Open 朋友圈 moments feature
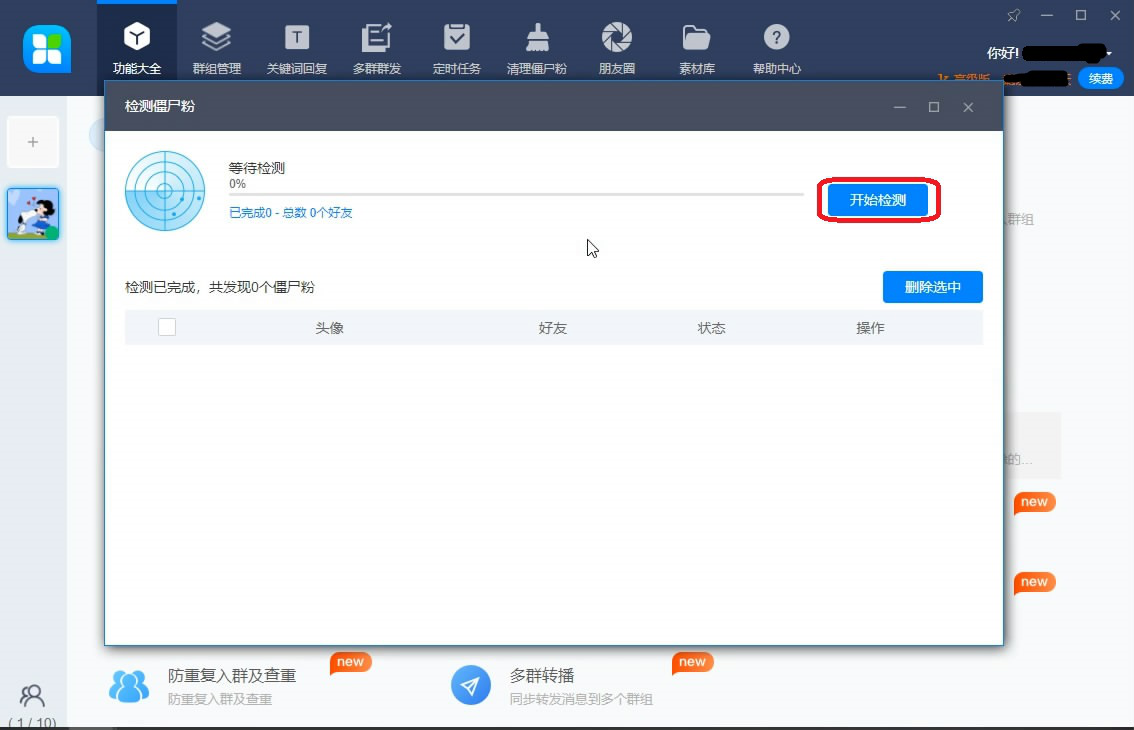 [x=617, y=48]
